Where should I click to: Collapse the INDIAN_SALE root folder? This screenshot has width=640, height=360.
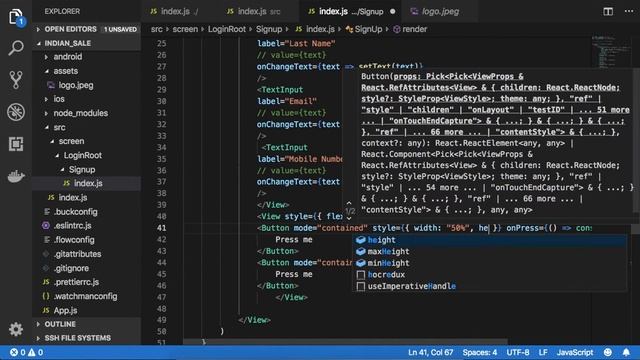tap(87, 43)
